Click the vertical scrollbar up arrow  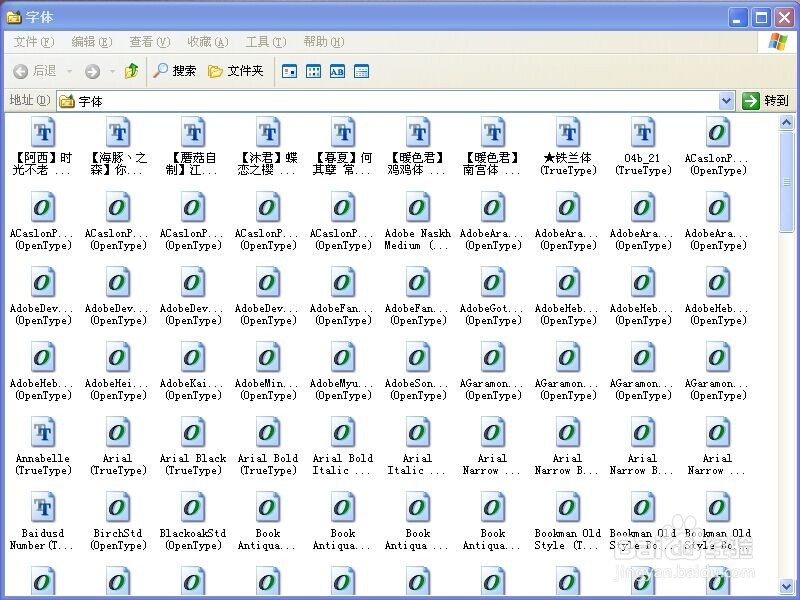click(786, 122)
